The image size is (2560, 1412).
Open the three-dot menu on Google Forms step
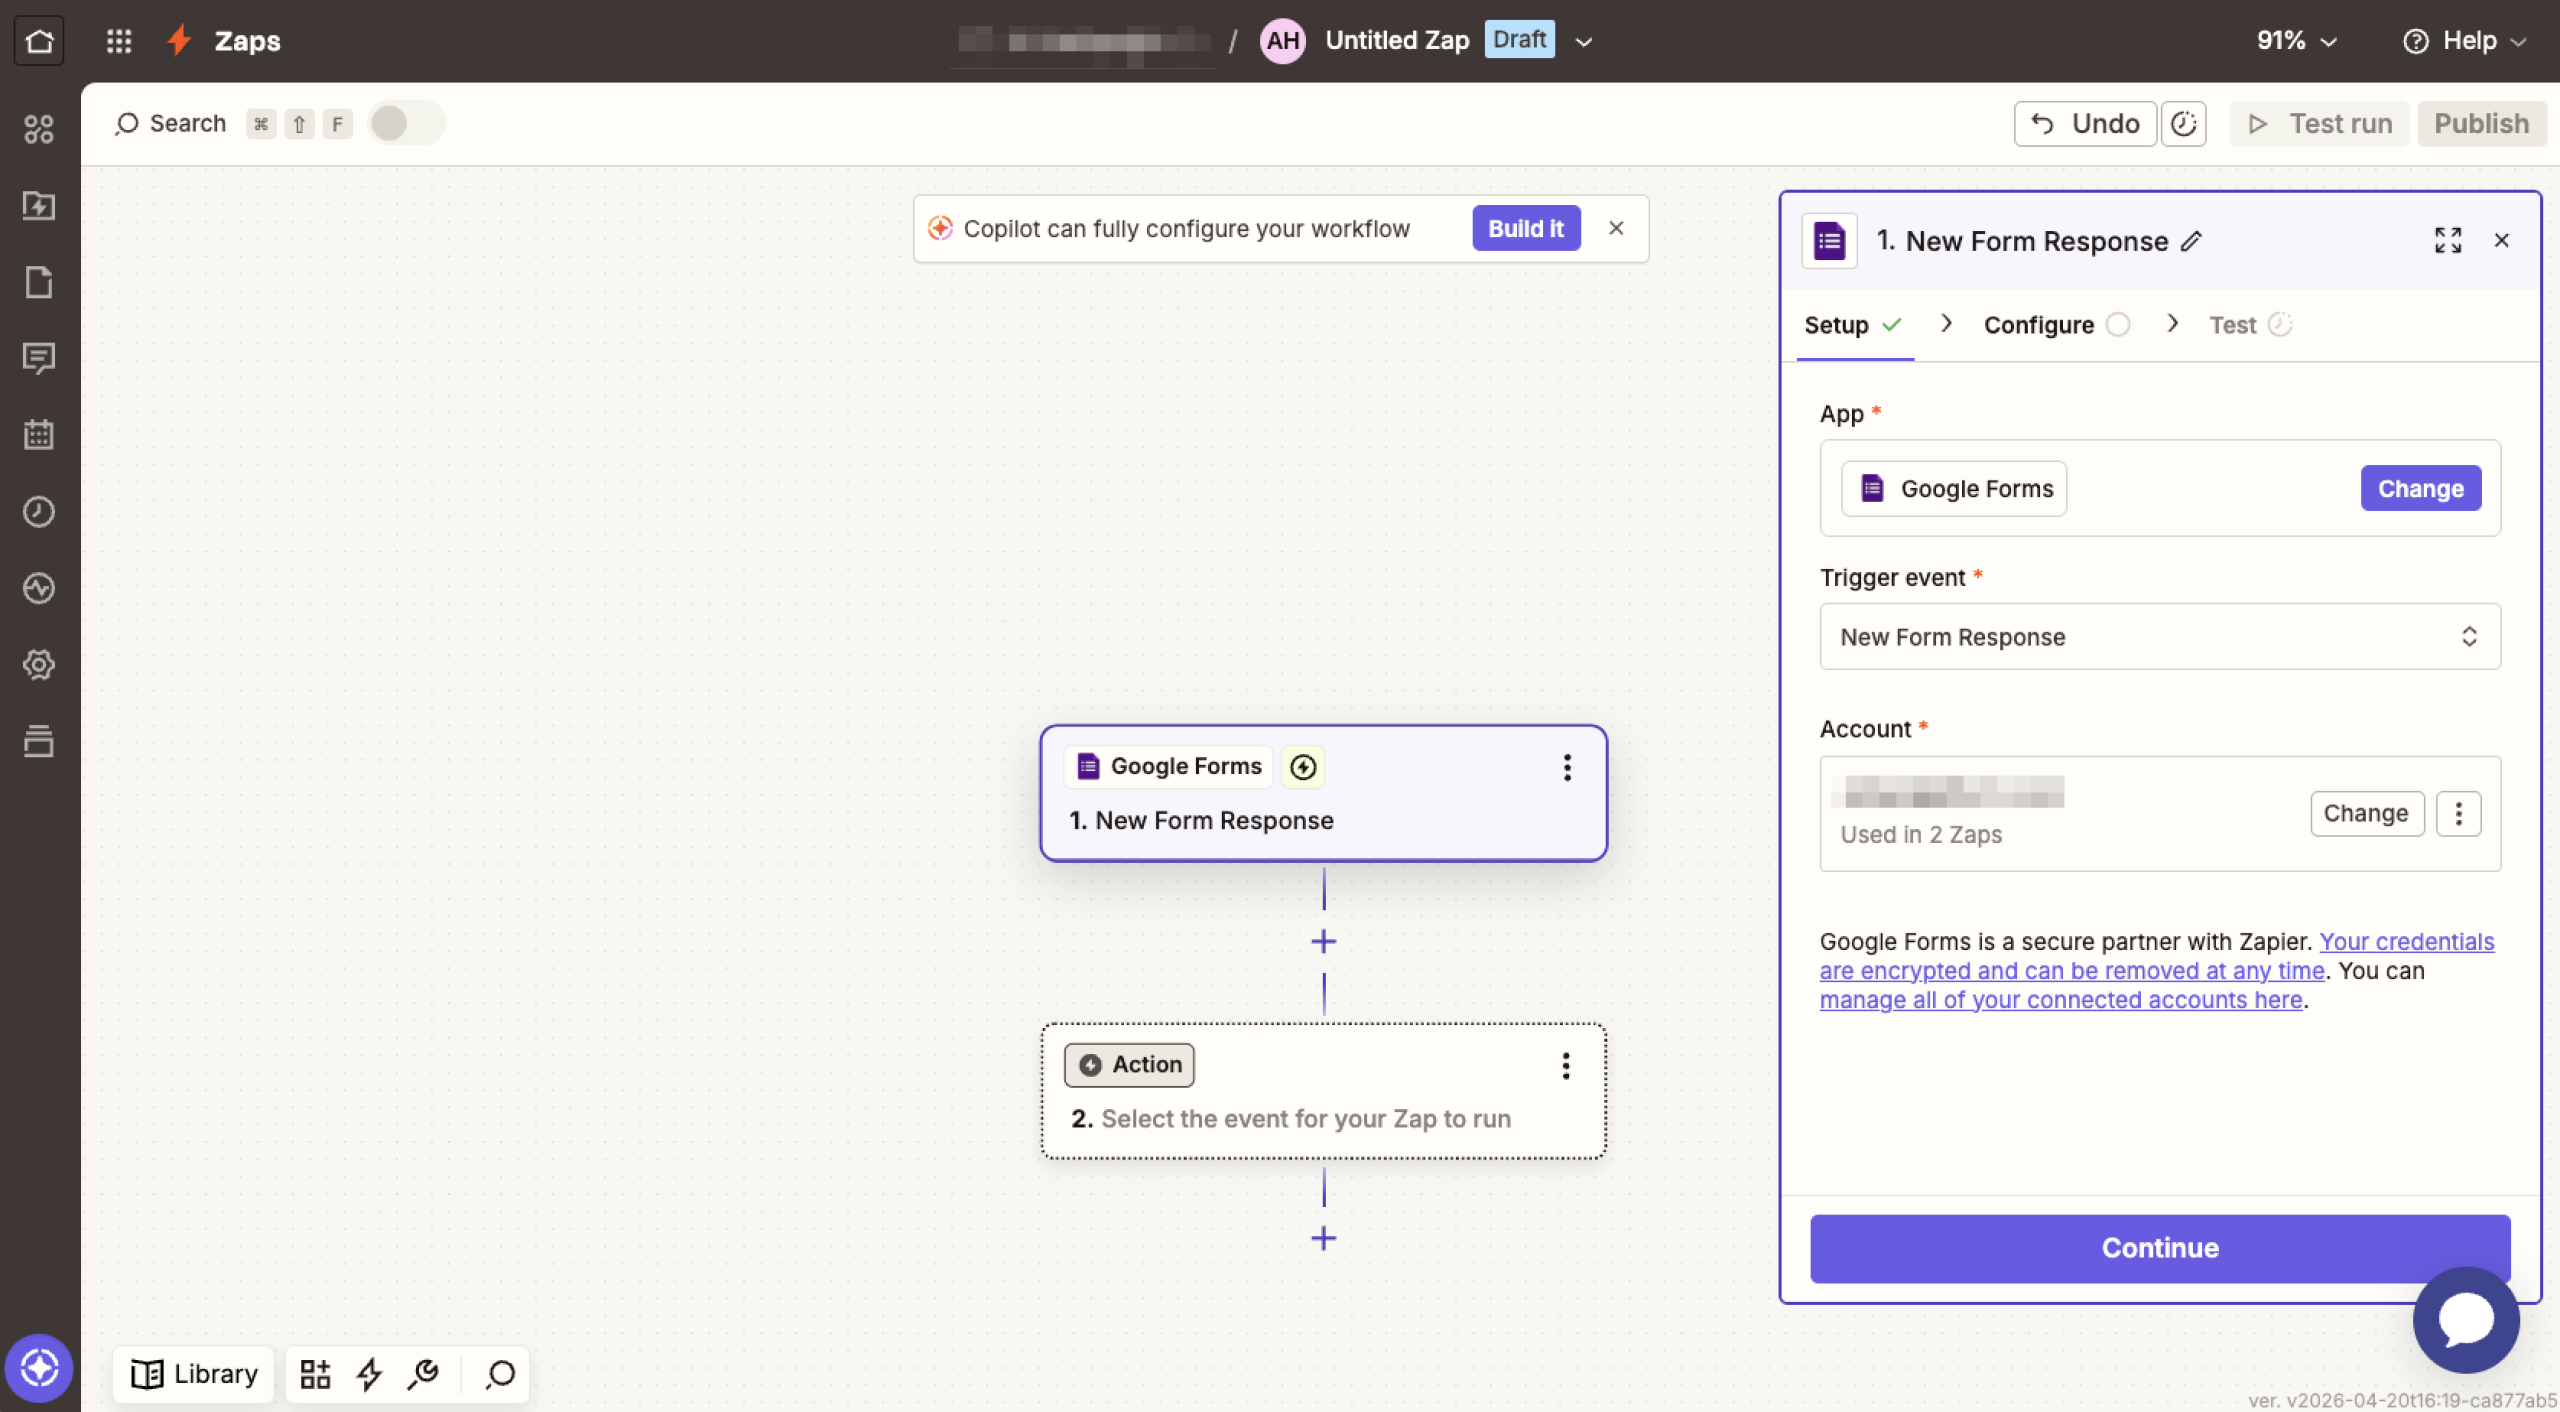click(x=1566, y=768)
